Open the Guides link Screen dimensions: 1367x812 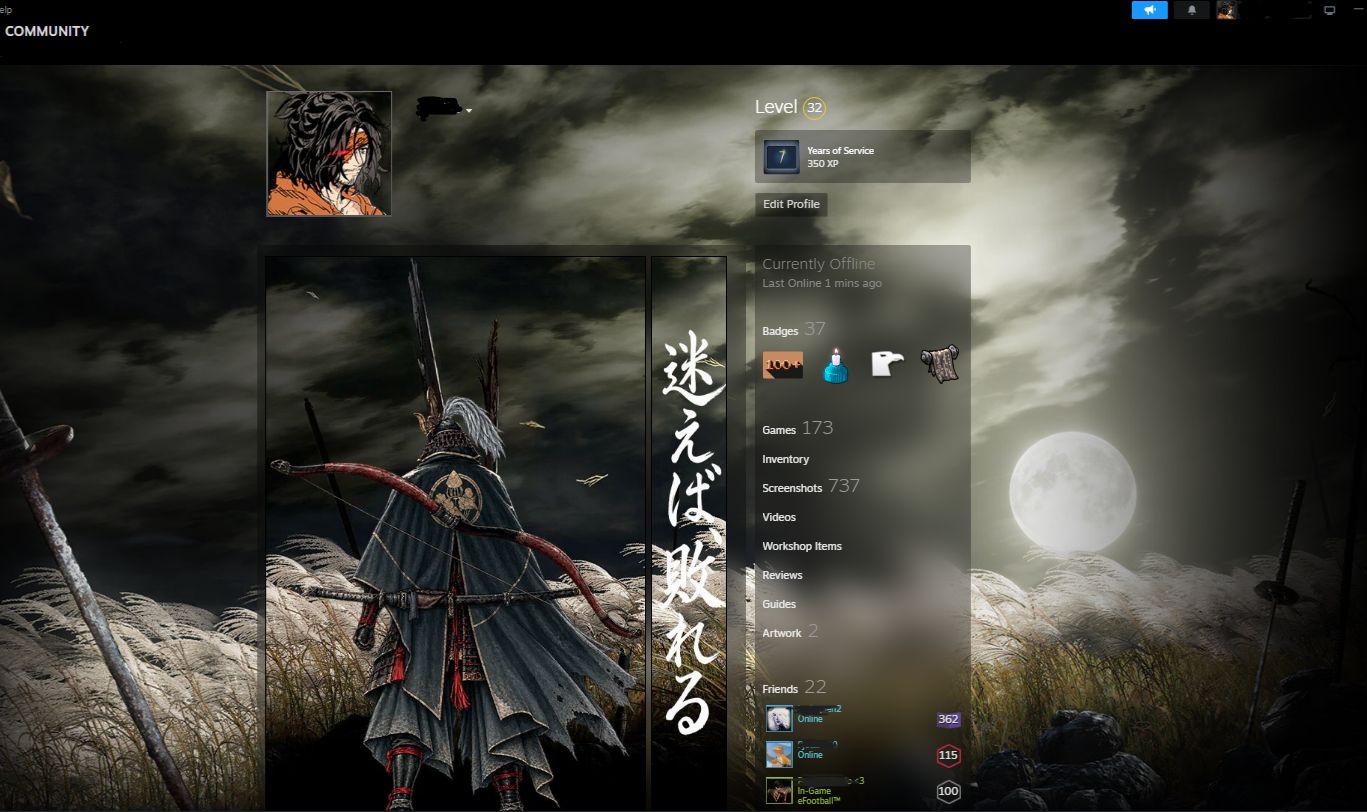779,604
